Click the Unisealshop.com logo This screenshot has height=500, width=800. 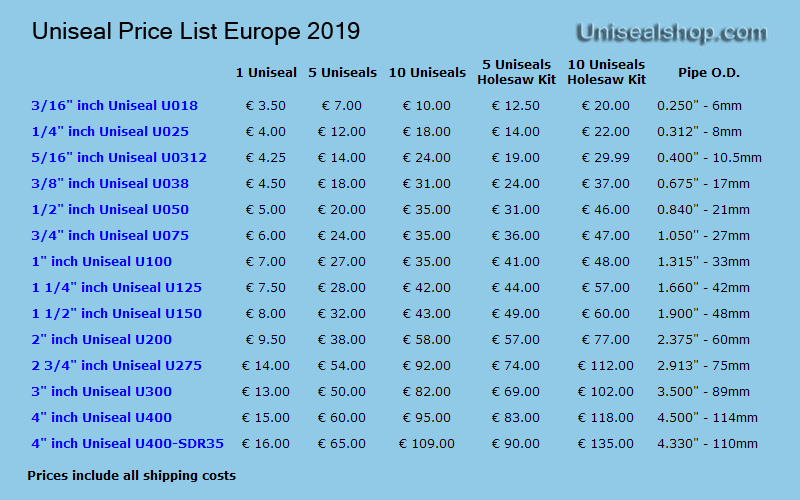point(671,33)
